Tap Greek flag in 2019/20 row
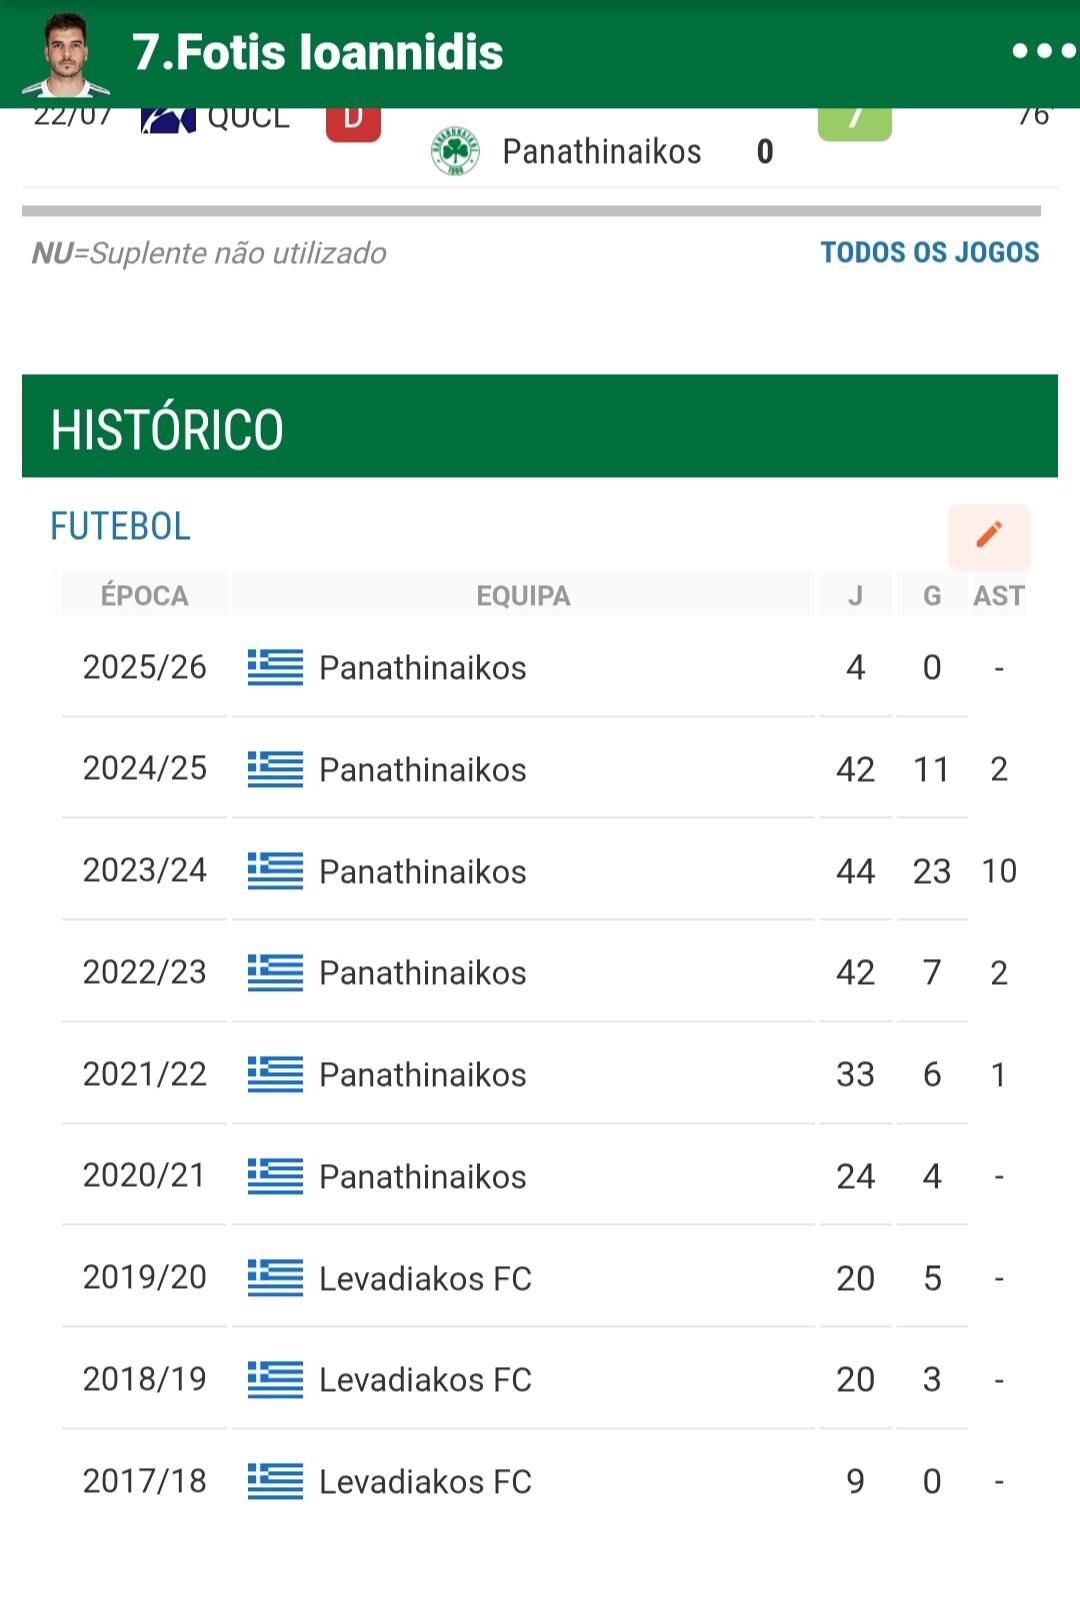Image resolution: width=1080 pixels, height=1598 pixels. coord(275,1278)
